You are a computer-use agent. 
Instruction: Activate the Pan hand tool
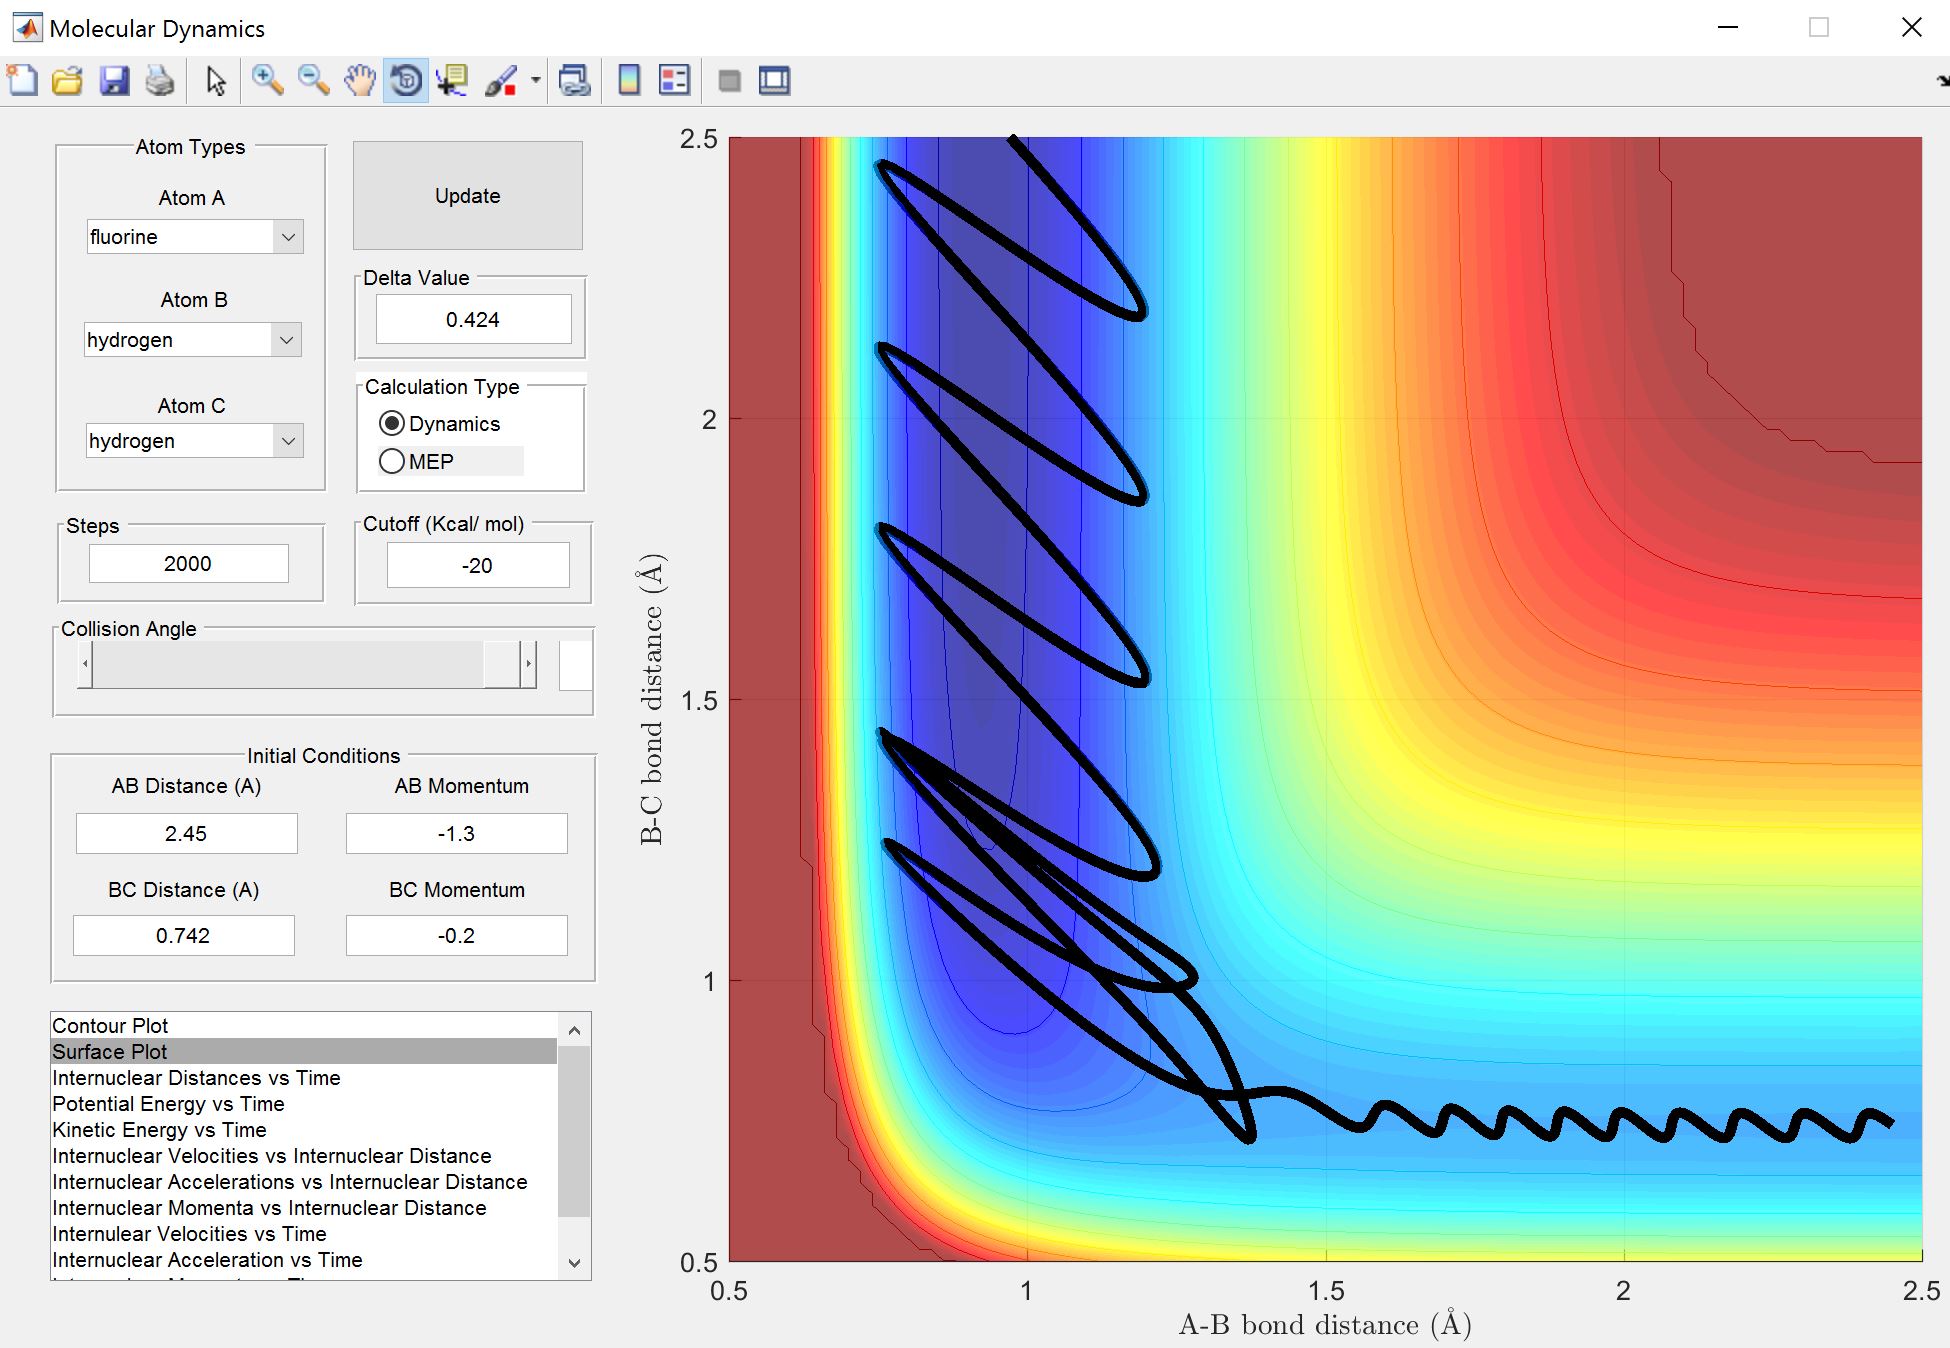[x=359, y=81]
